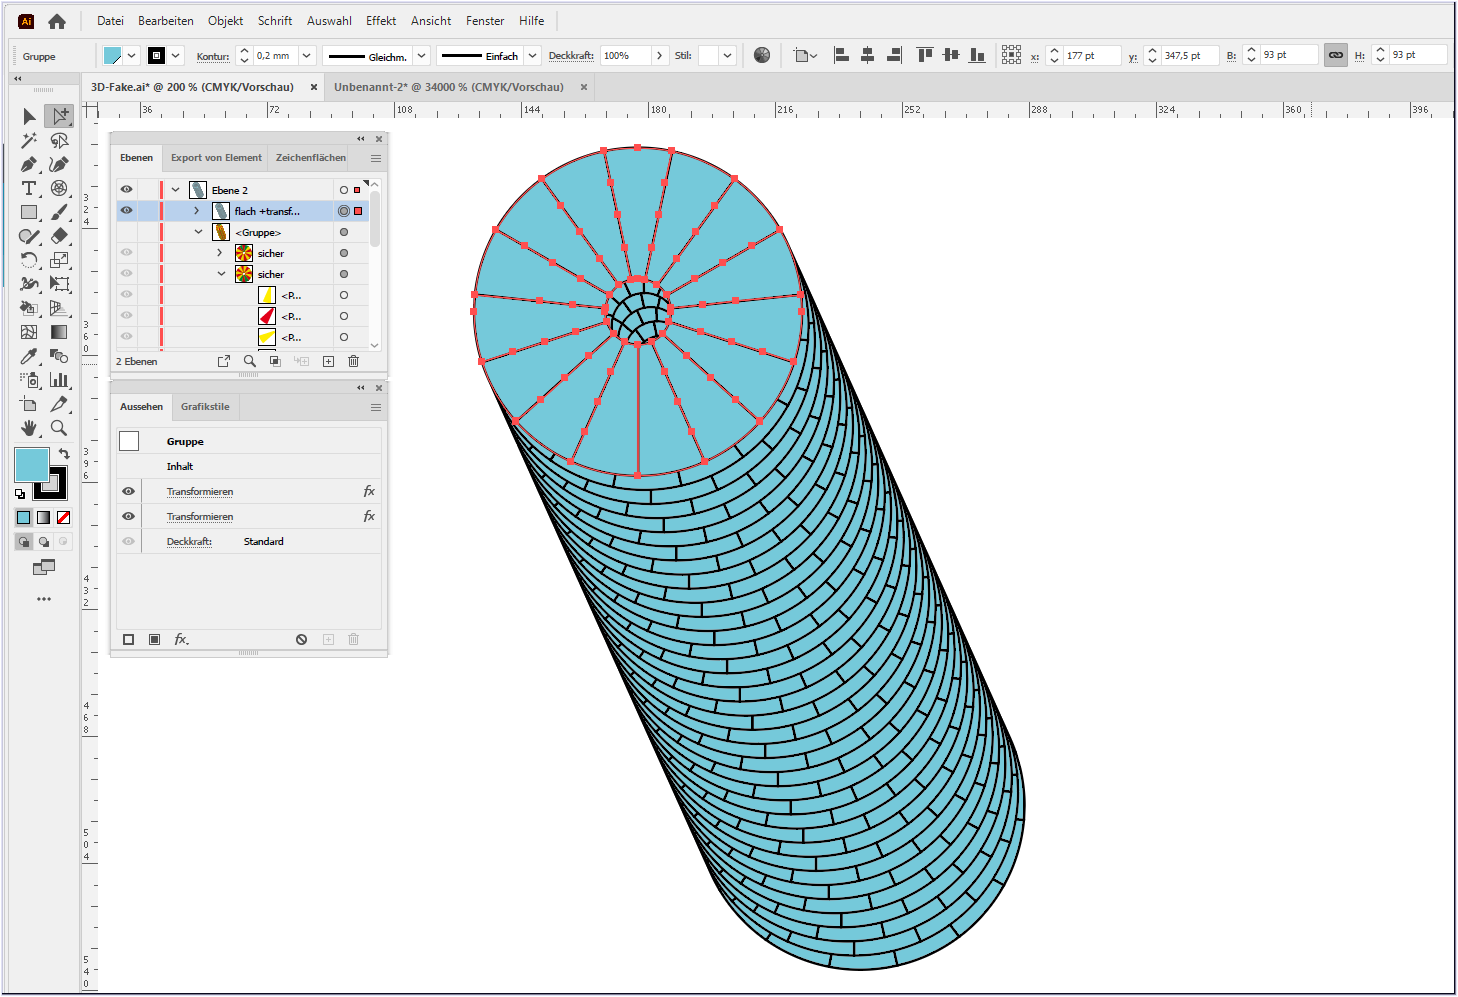
Task: Click the first Transformieren effect link
Action: coord(200,491)
